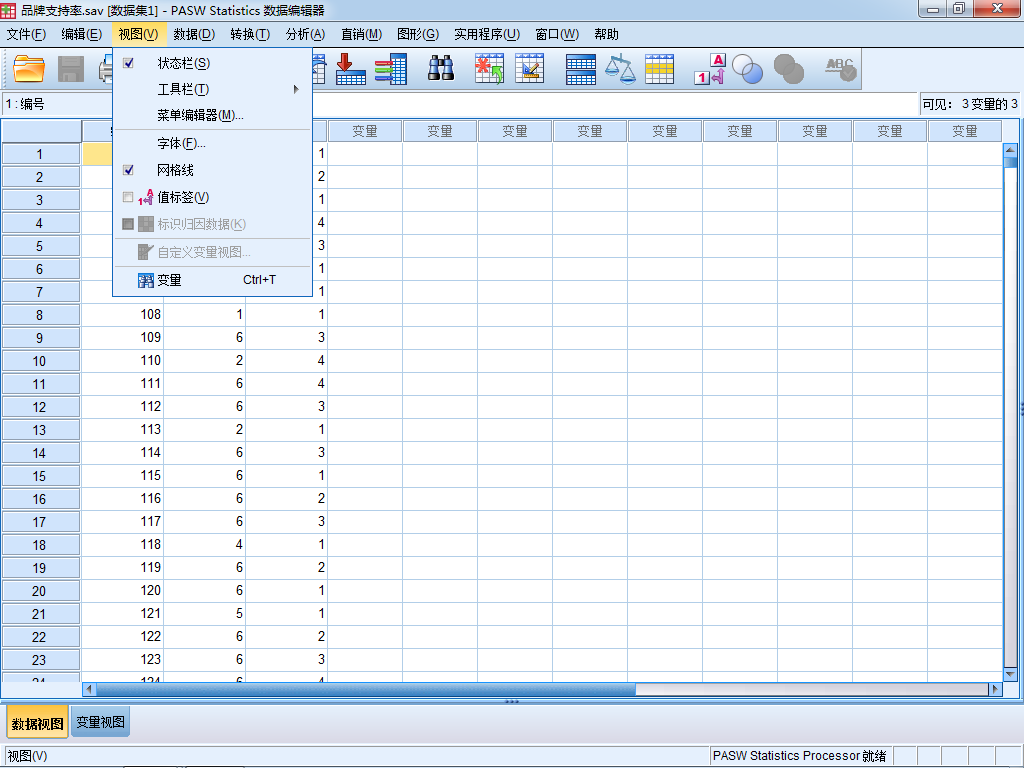Click cell with value 121

(x=123, y=613)
